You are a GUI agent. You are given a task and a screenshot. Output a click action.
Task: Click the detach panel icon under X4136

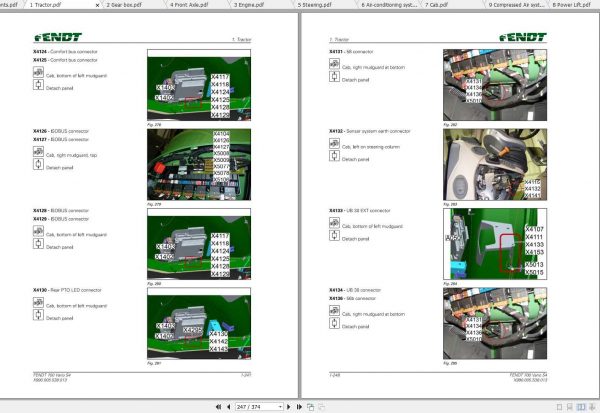[334, 323]
